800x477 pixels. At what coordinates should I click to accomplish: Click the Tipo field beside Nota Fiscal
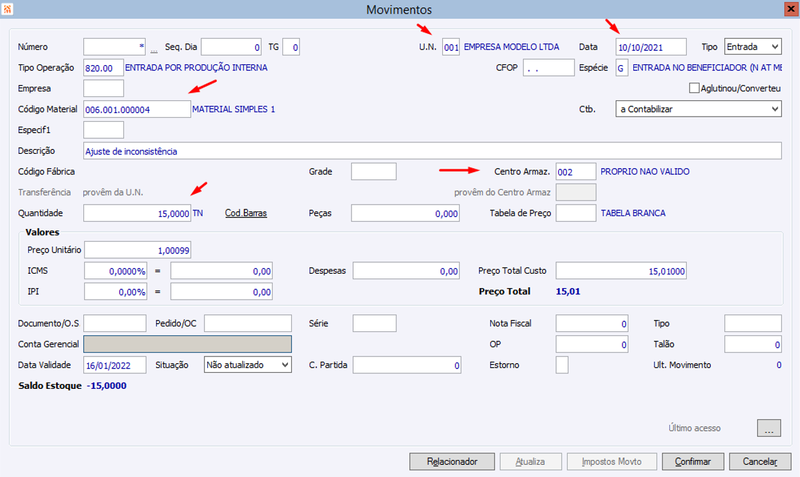click(753, 323)
